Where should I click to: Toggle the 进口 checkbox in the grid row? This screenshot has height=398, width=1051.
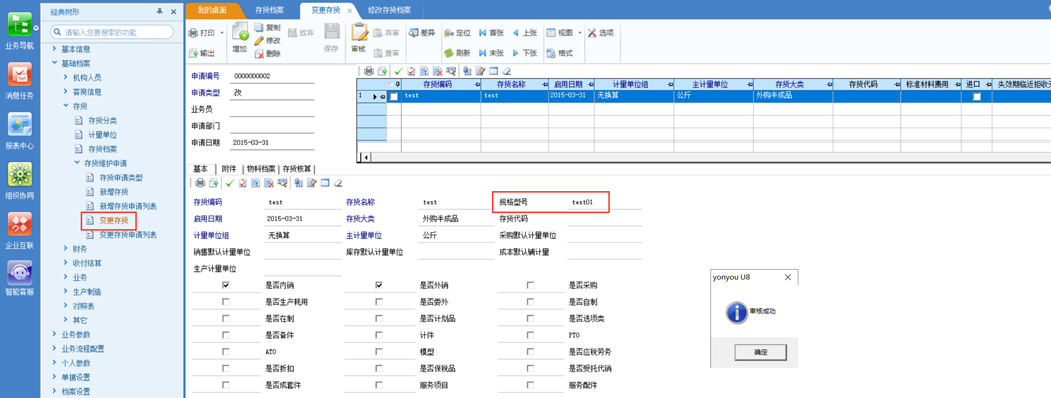pyautogui.click(x=977, y=96)
